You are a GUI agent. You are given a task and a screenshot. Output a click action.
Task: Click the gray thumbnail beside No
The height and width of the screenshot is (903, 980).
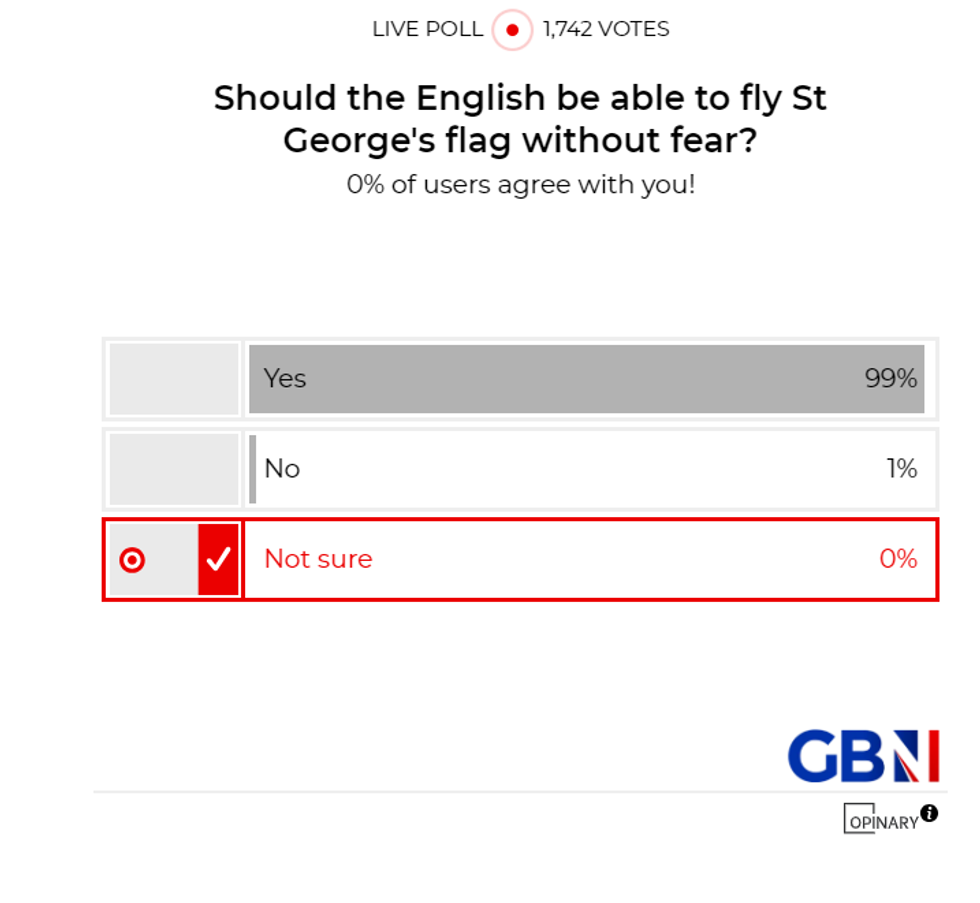(172, 468)
